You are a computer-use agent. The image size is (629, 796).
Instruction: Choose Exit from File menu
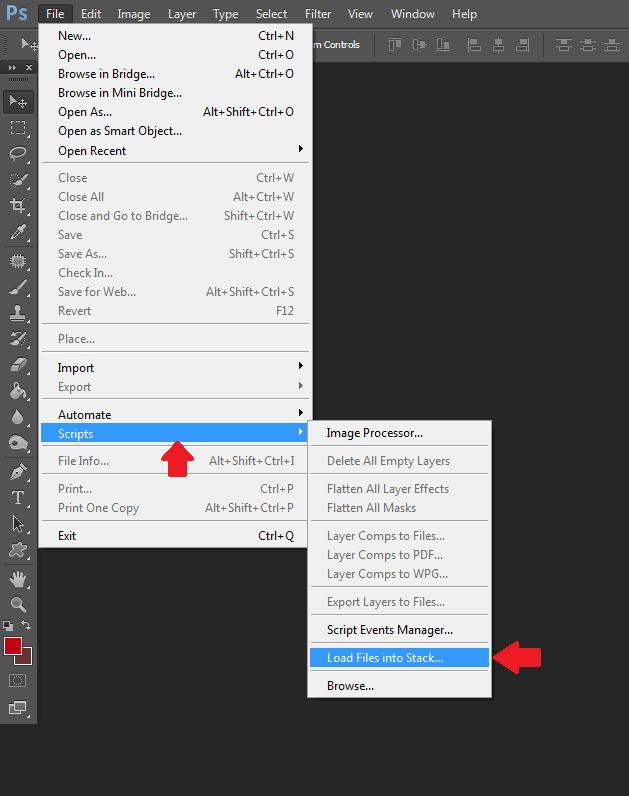click(x=175, y=536)
